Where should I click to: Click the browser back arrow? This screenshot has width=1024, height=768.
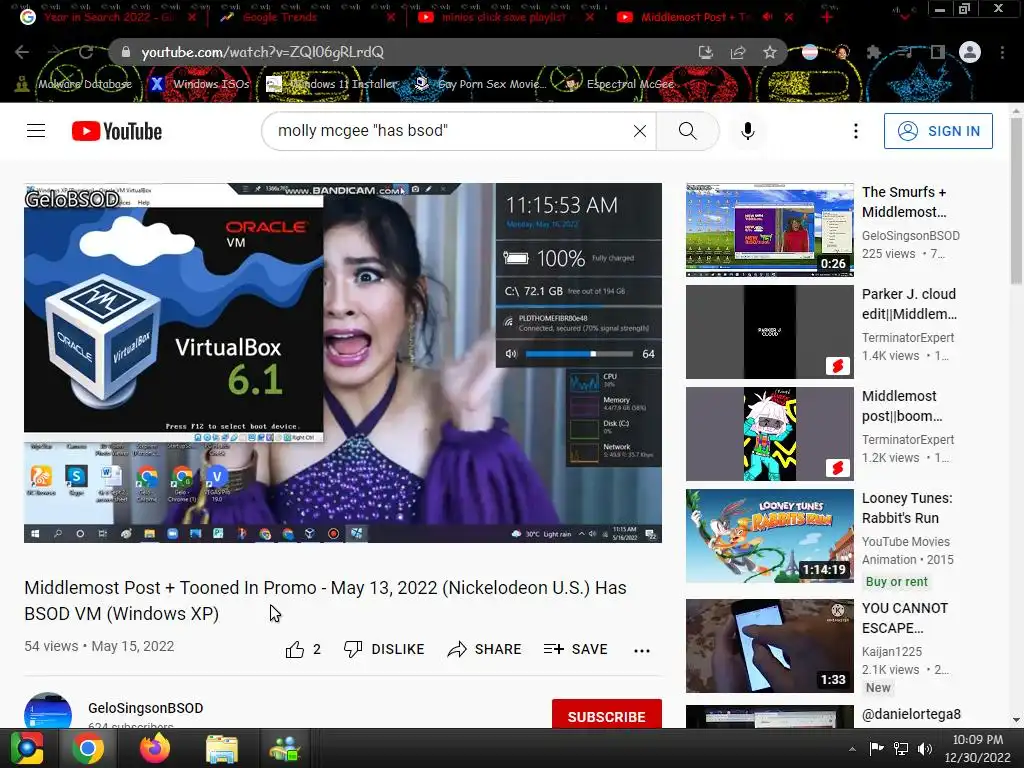(22, 52)
